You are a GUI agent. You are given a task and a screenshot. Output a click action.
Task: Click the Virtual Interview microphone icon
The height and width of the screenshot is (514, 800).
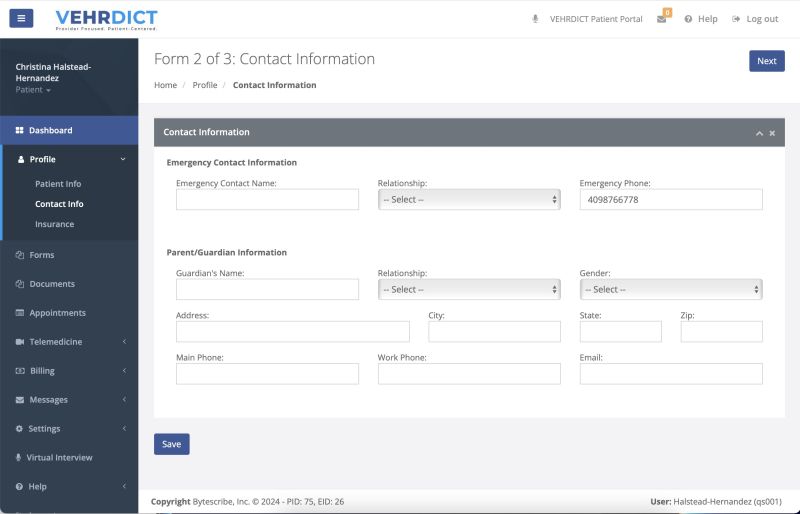click(x=18, y=457)
